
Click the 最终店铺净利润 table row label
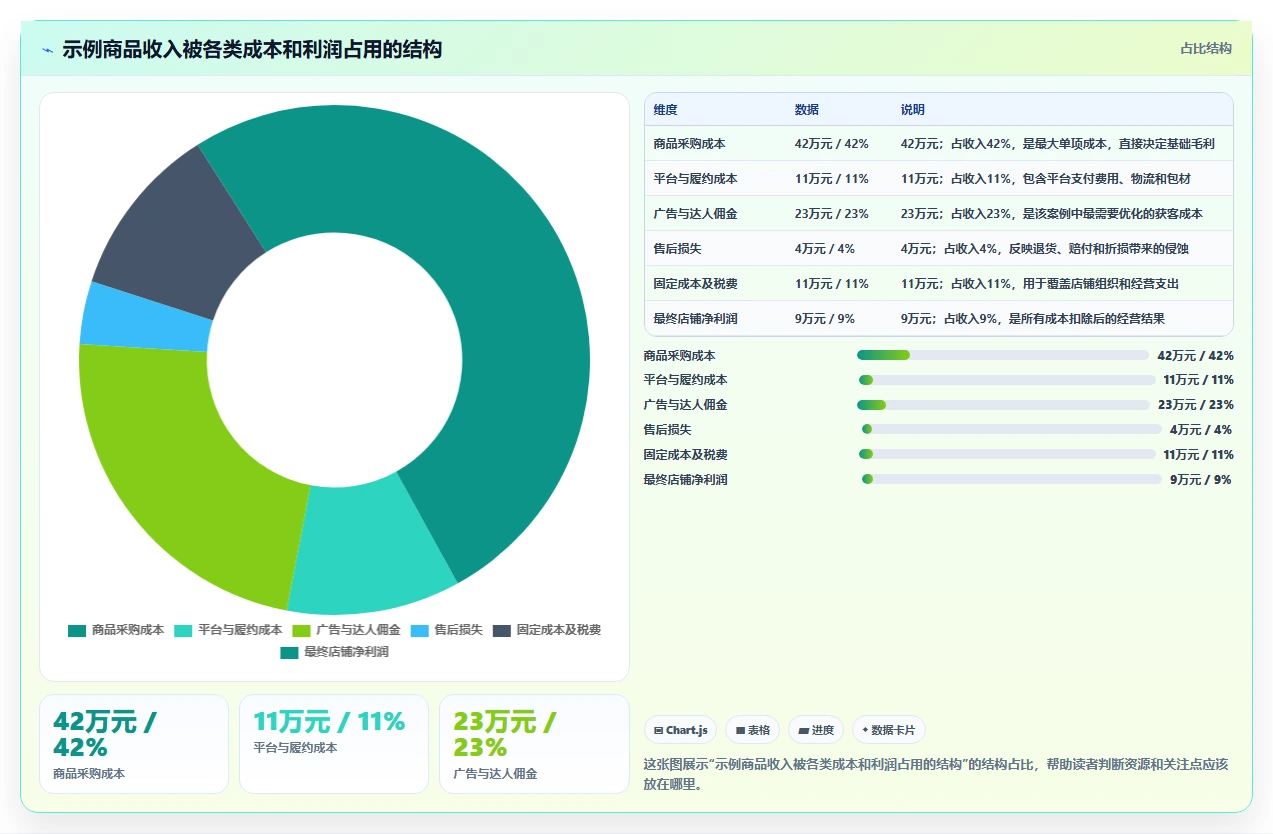point(695,319)
